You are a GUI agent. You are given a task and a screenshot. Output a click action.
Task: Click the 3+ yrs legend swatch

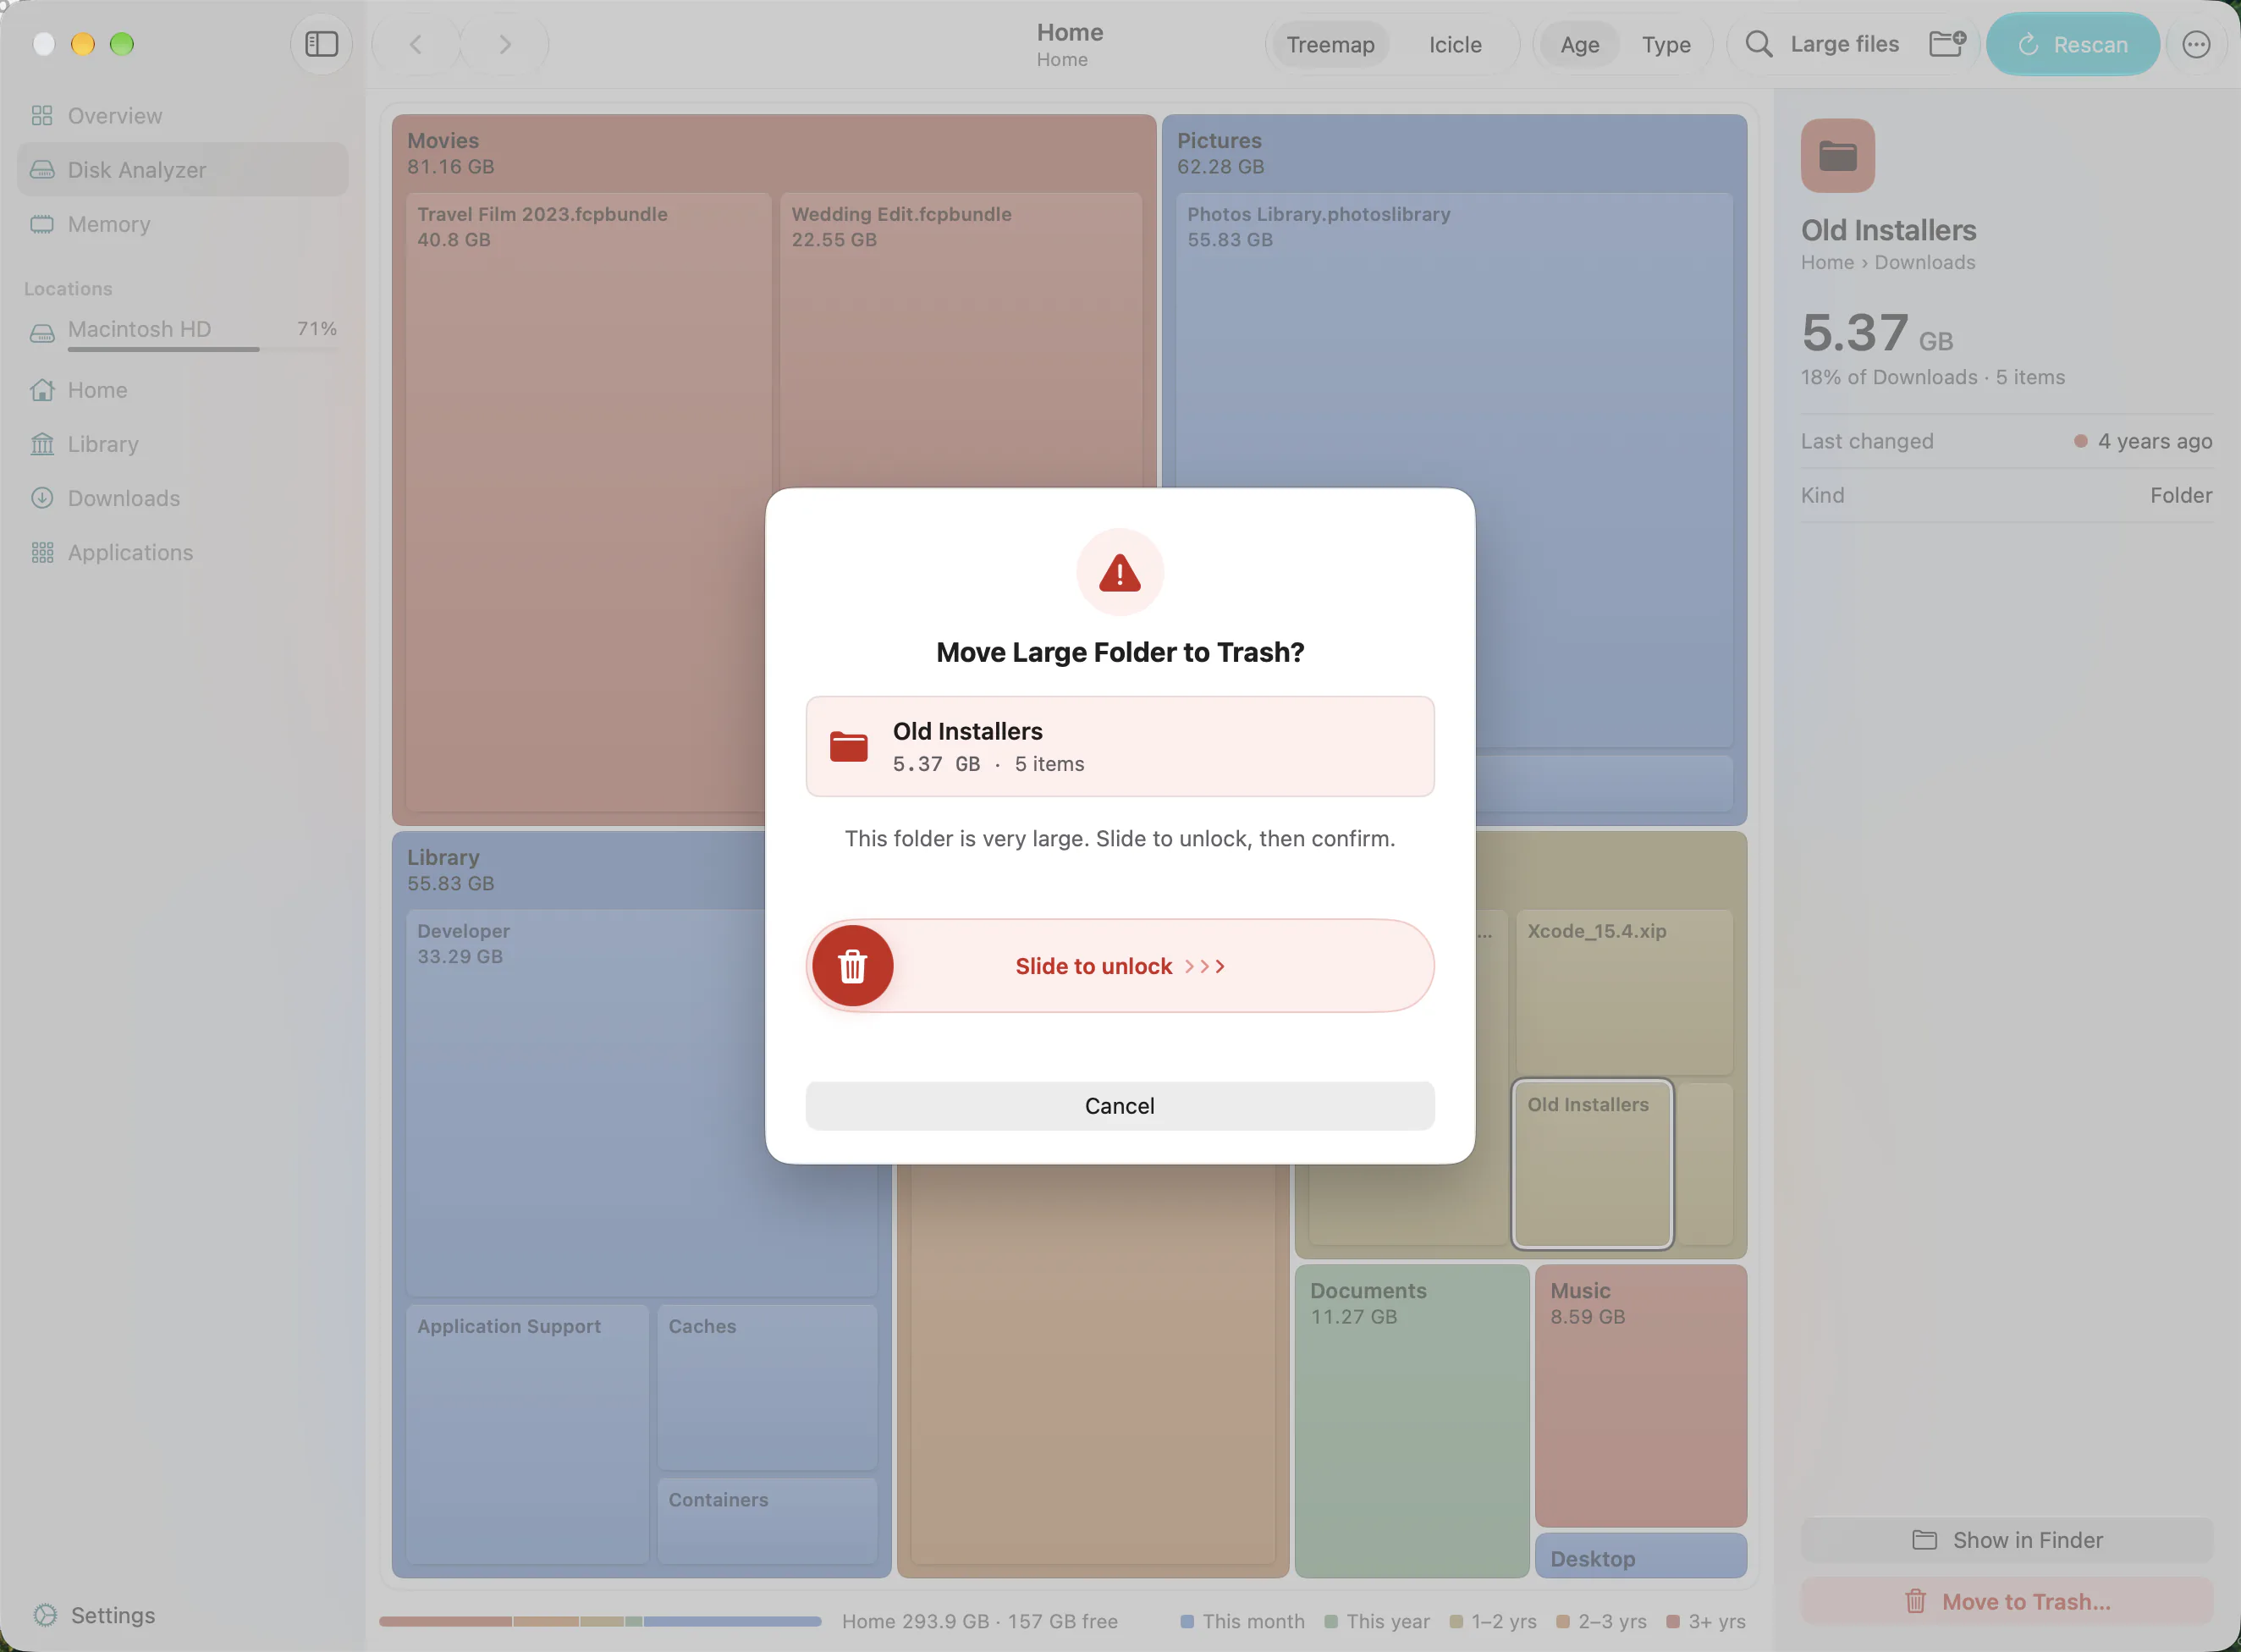[x=1672, y=1621]
